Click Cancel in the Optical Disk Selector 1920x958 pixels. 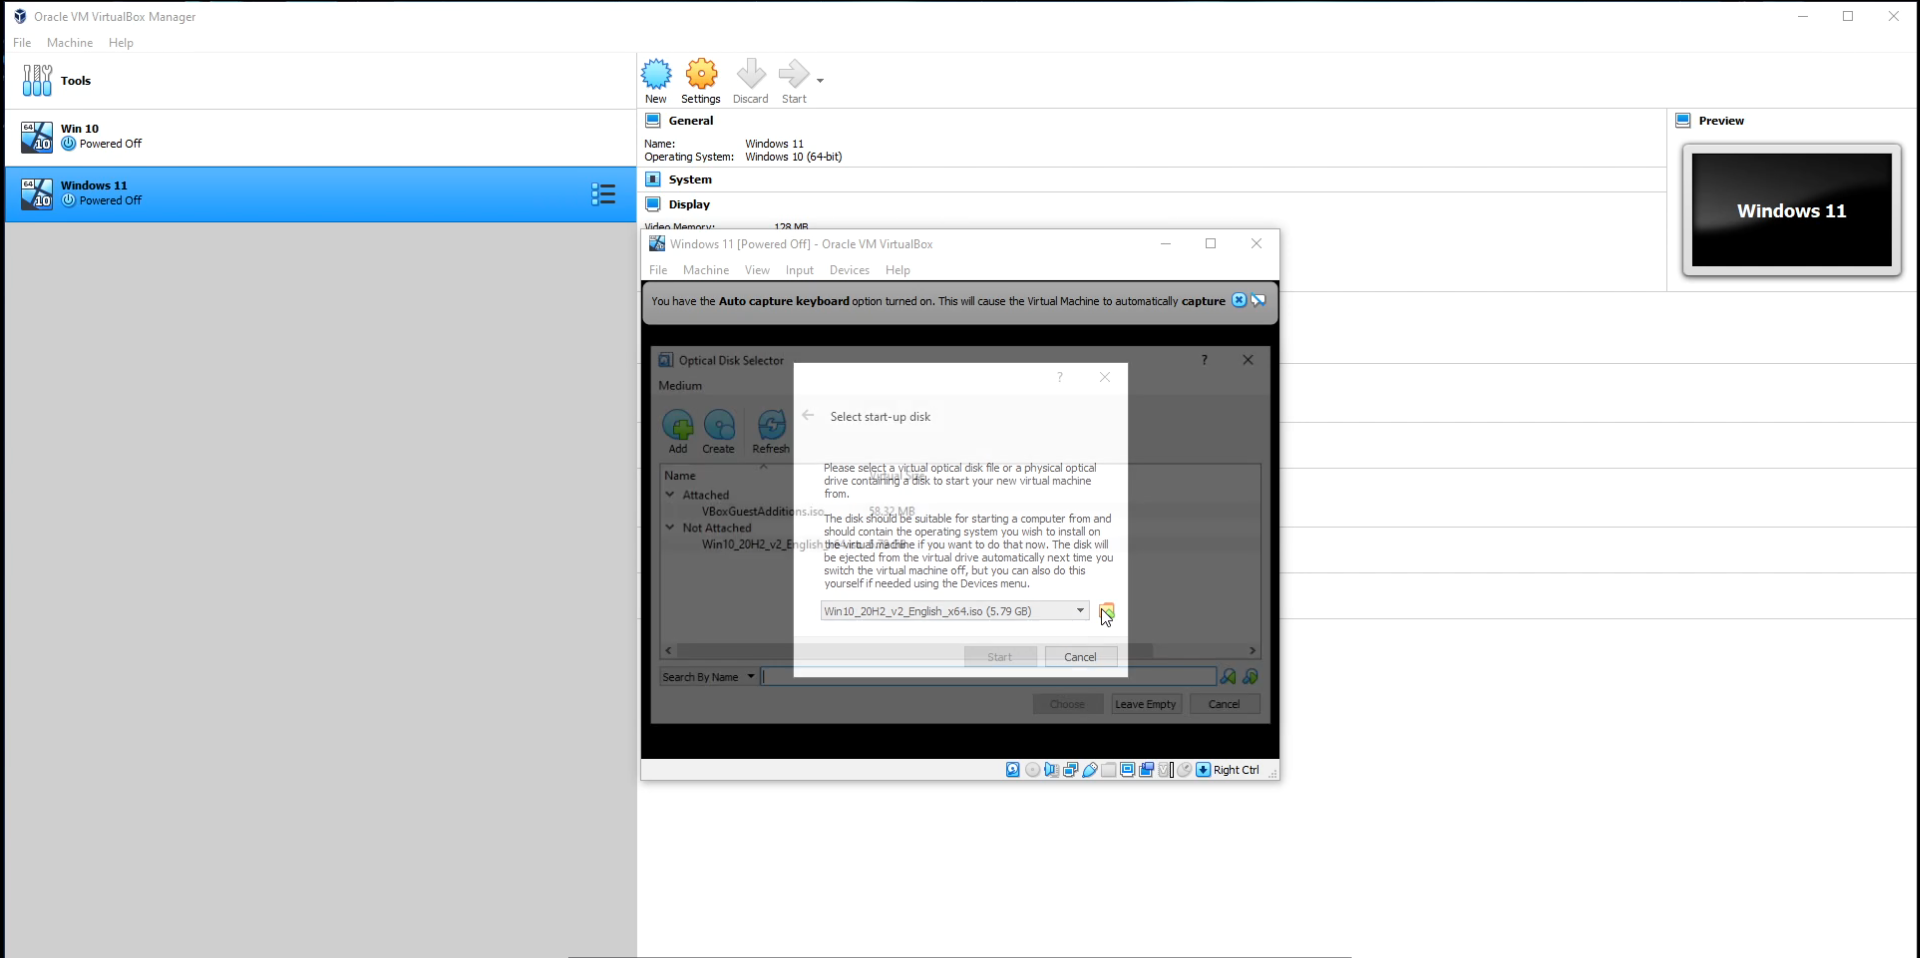point(1224,704)
